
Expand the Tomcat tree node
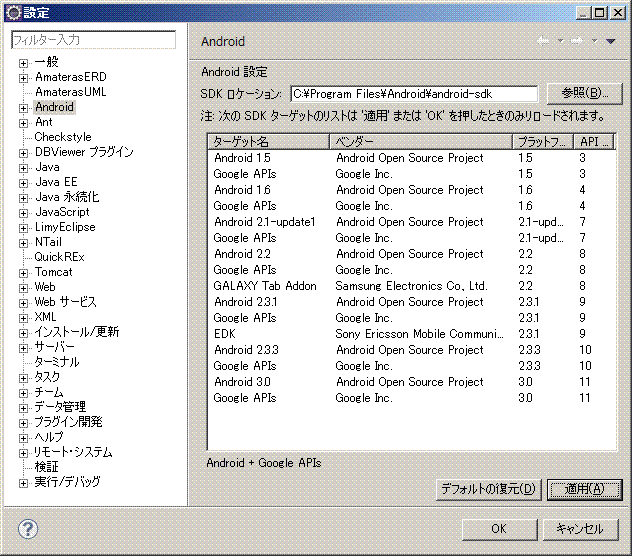(x=23, y=273)
